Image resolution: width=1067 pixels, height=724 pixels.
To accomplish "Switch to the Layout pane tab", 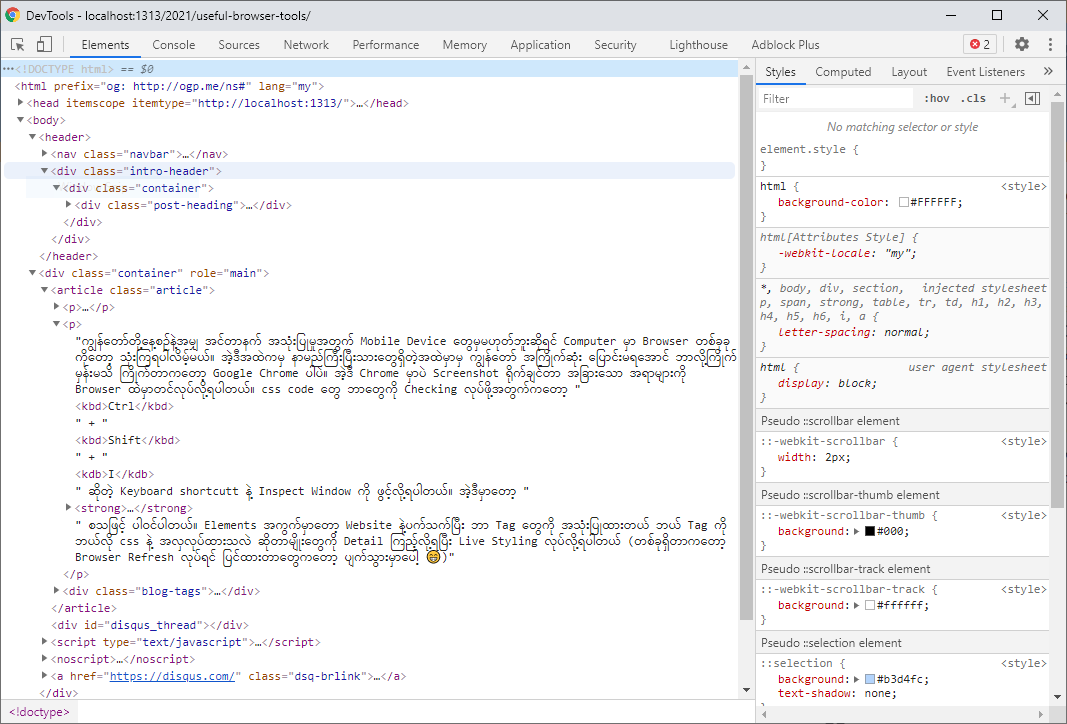I will click(909, 71).
